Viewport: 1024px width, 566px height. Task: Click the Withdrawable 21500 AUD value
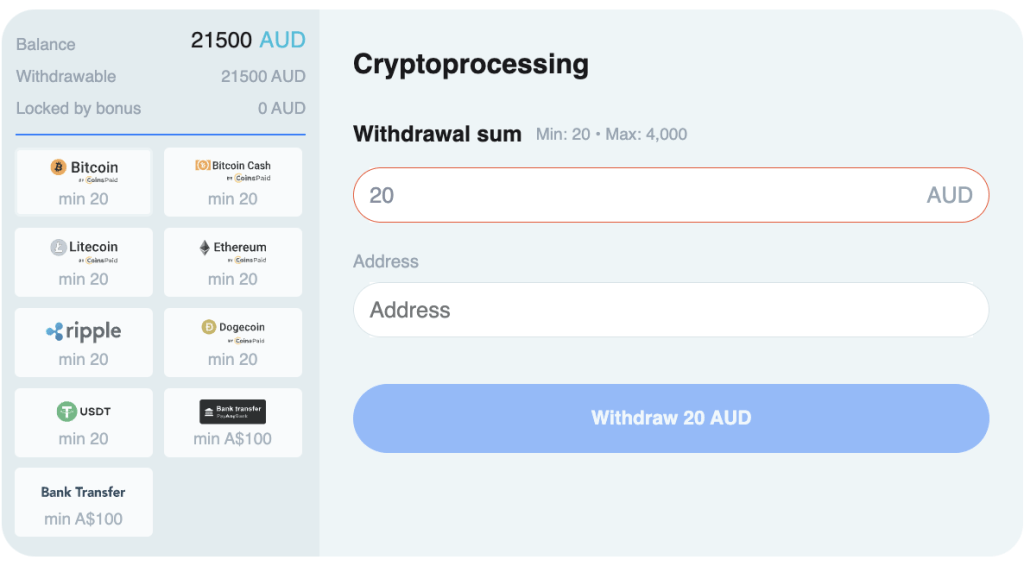click(263, 76)
